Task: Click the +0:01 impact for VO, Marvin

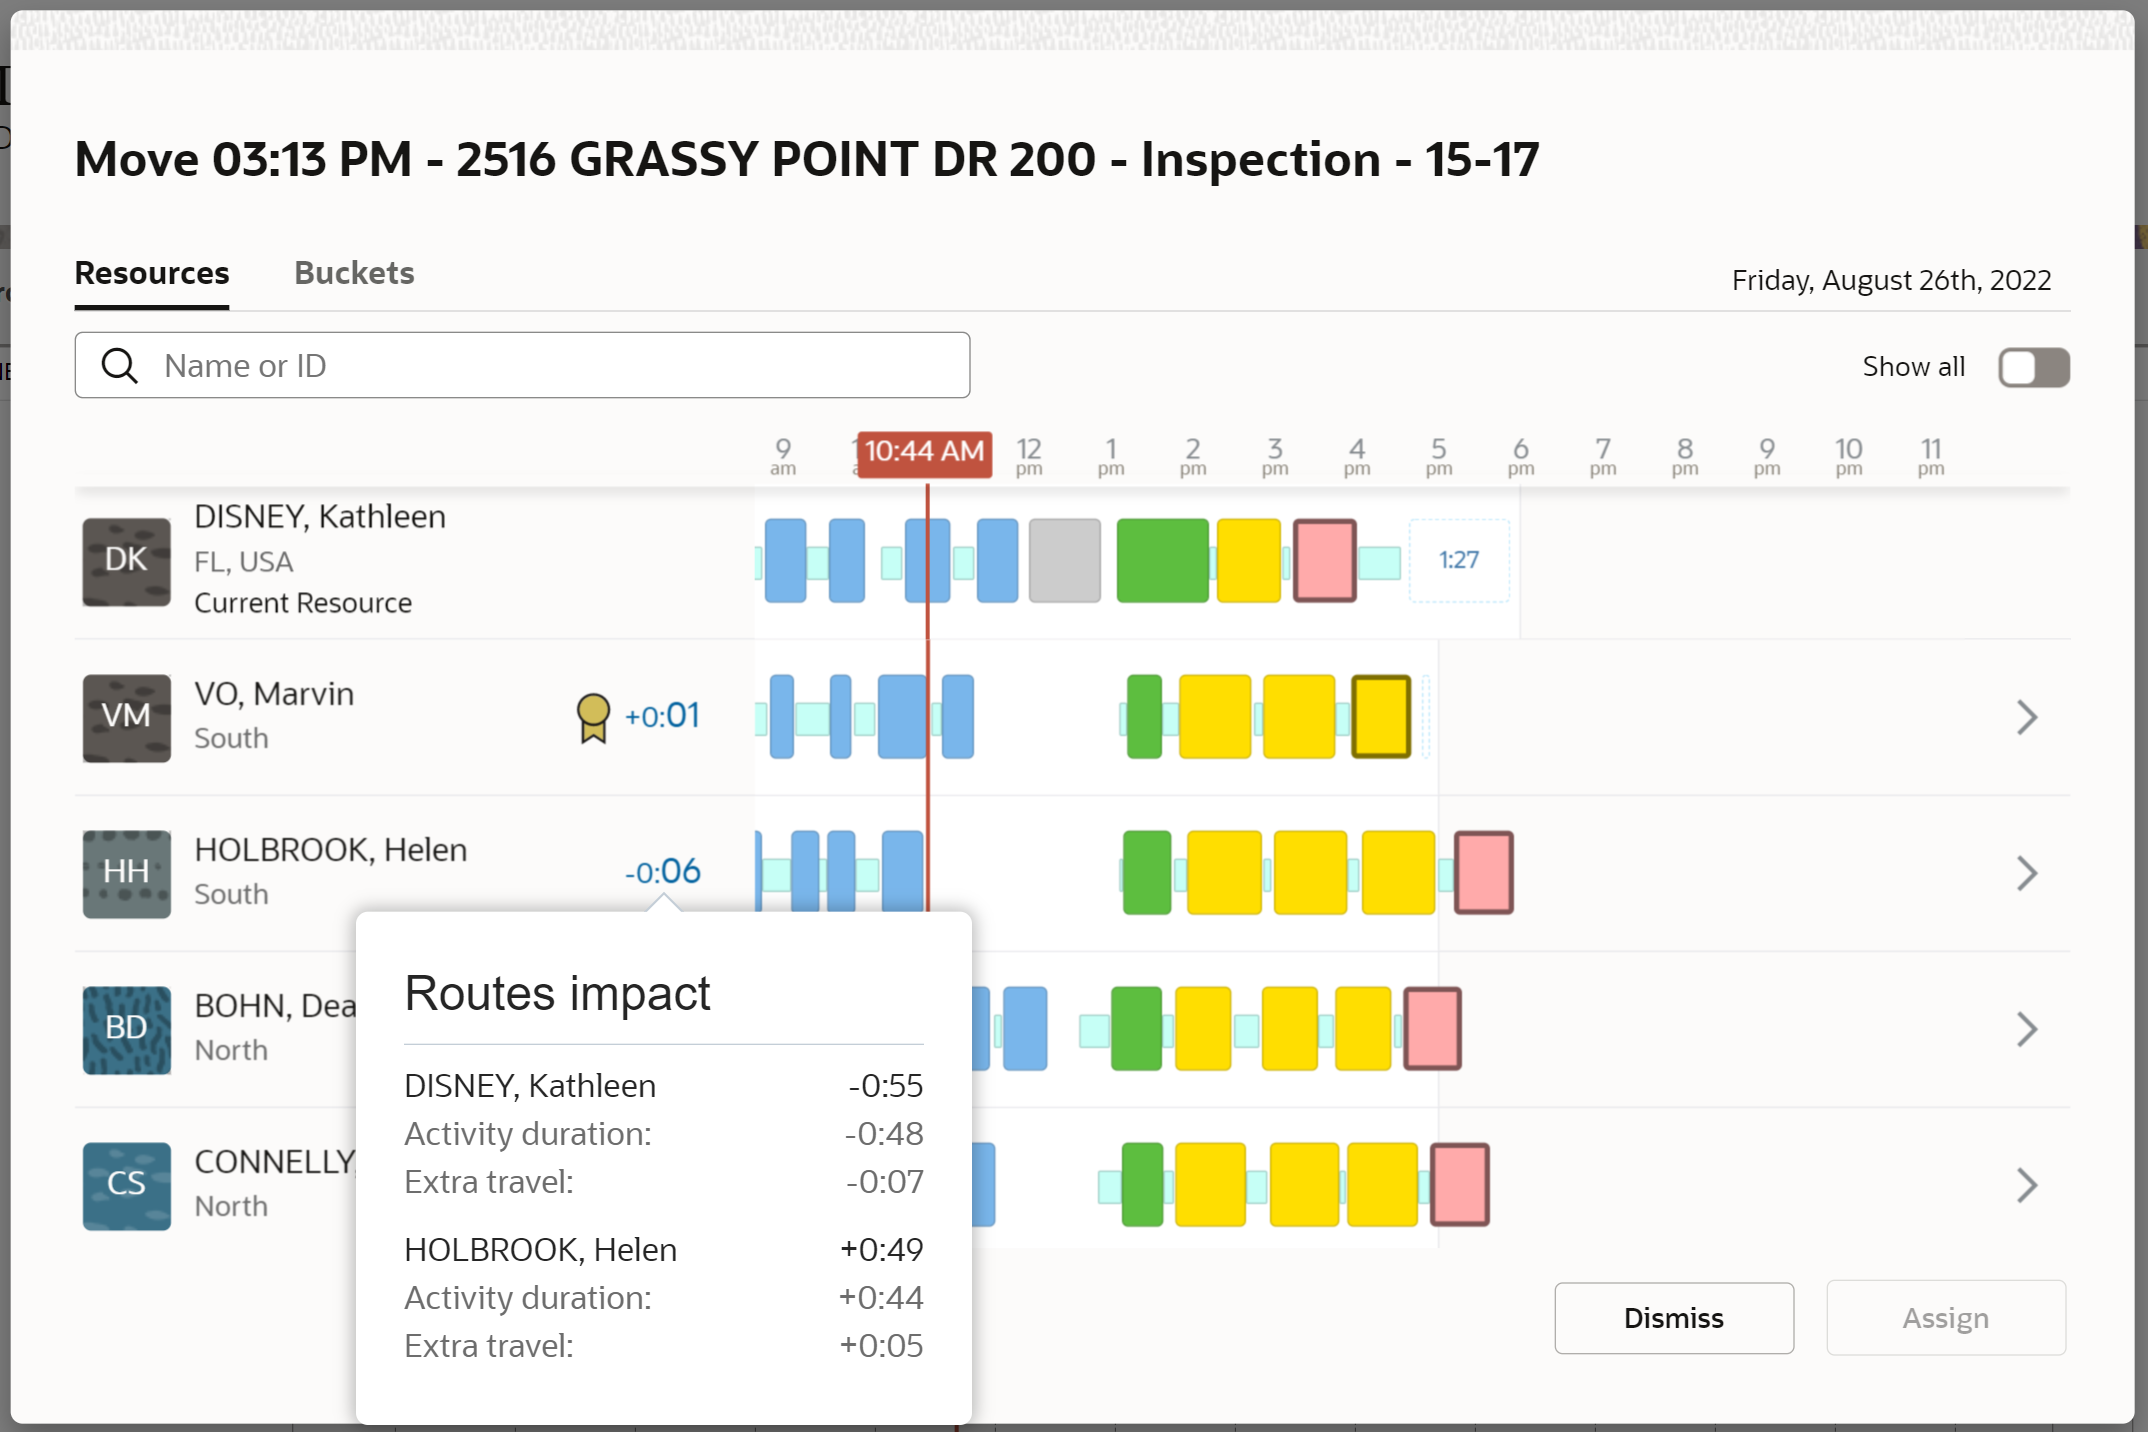Action: coord(662,716)
